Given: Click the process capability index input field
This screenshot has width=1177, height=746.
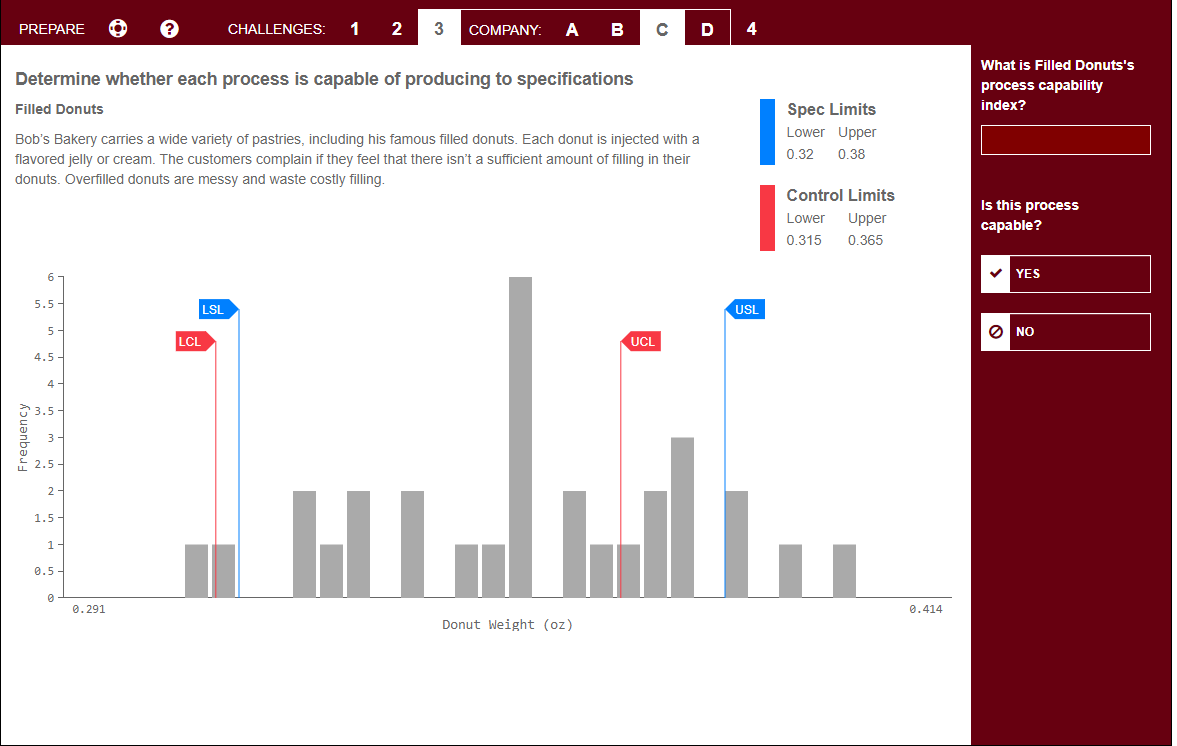Looking at the screenshot, I should (x=1065, y=140).
